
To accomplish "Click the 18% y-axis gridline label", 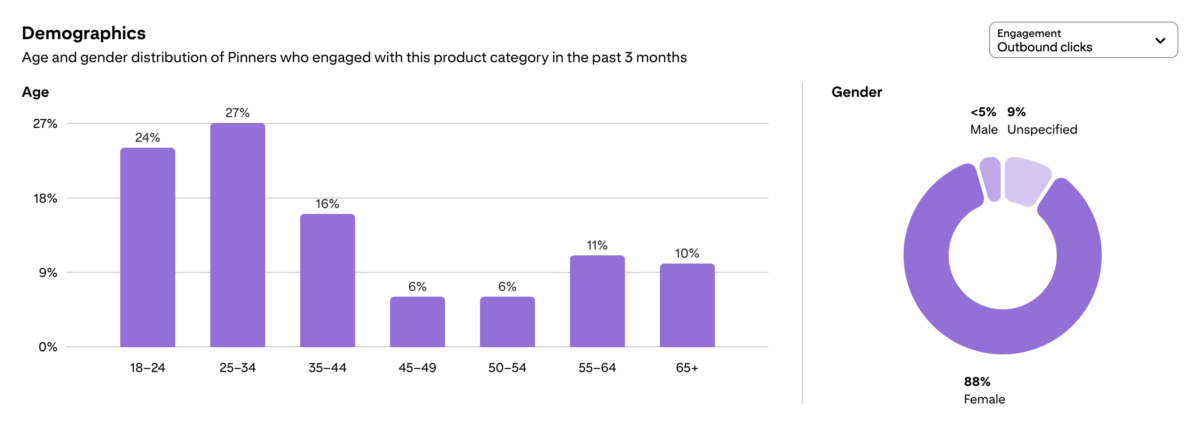I will 46,198.
